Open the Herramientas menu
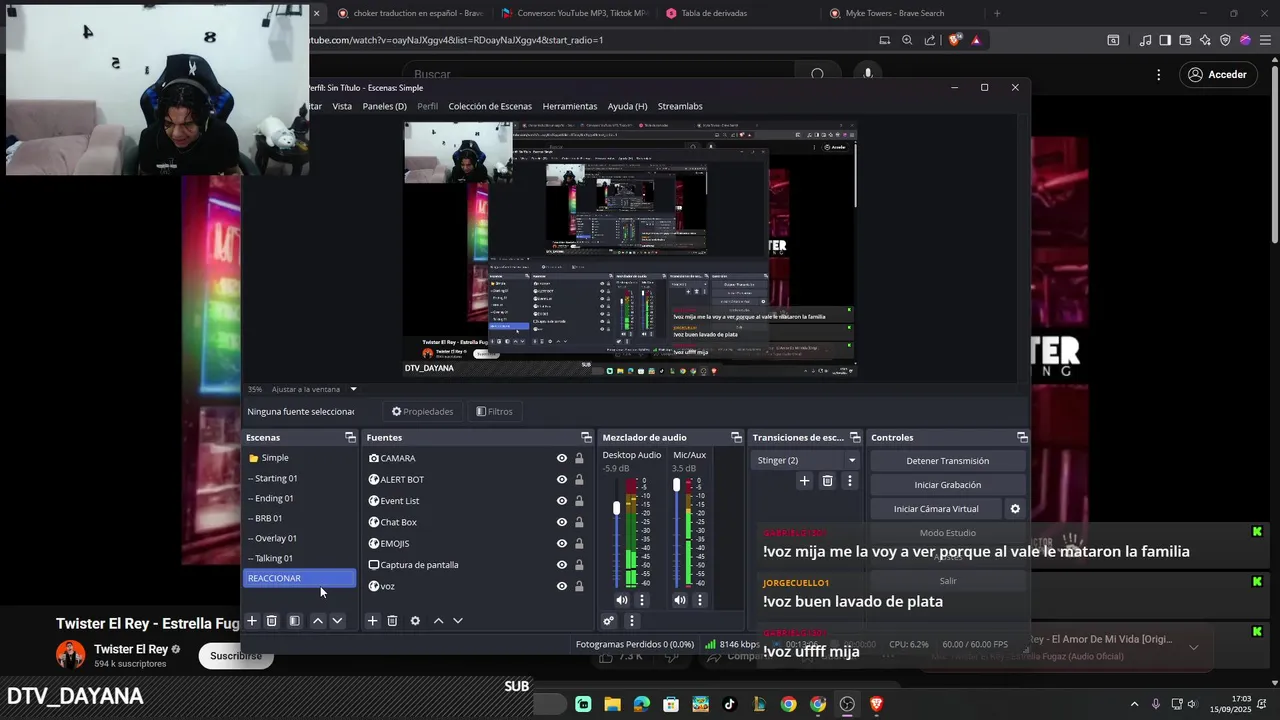Screen dimensions: 1280x720 (570, 106)
